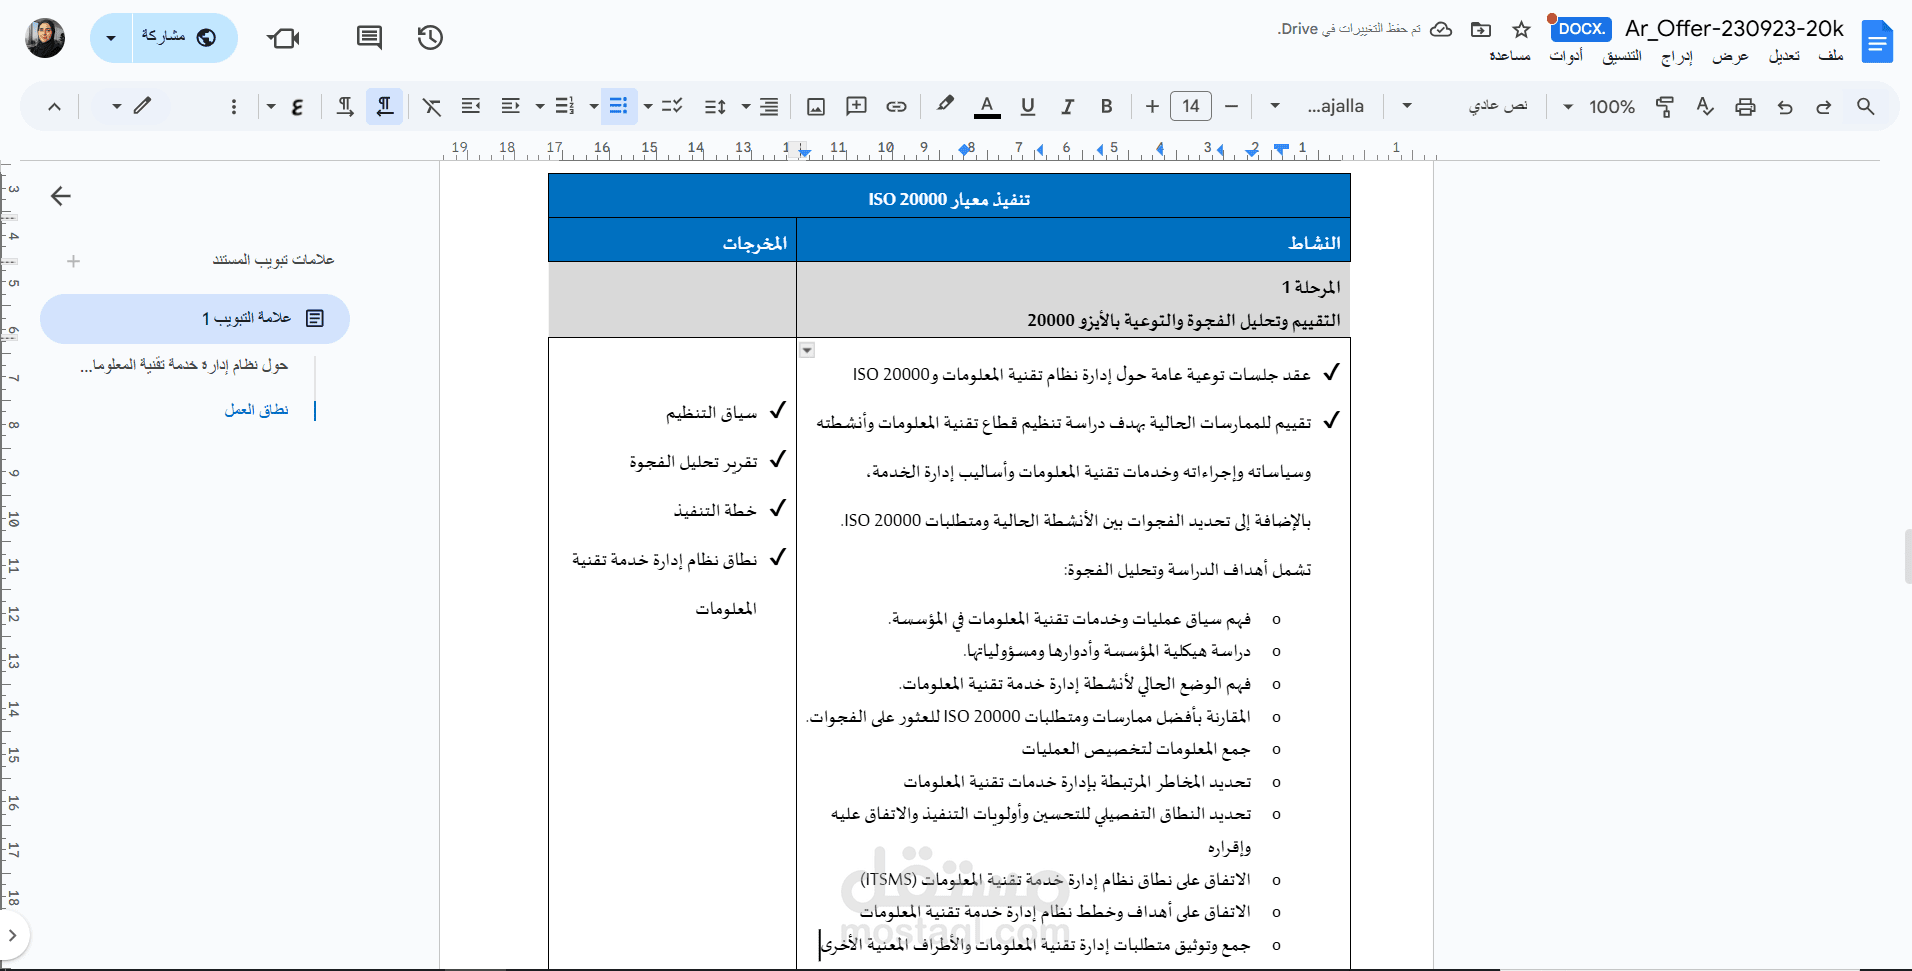Open the تعديل (Edit) menu
This screenshot has width=1912, height=971.
point(1784,56)
